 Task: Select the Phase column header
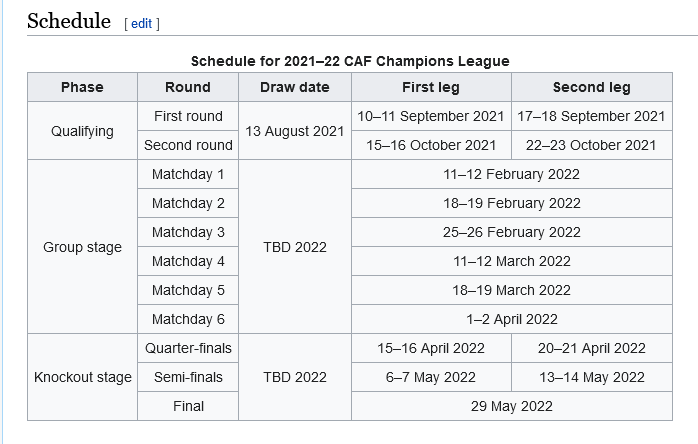(x=82, y=87)
